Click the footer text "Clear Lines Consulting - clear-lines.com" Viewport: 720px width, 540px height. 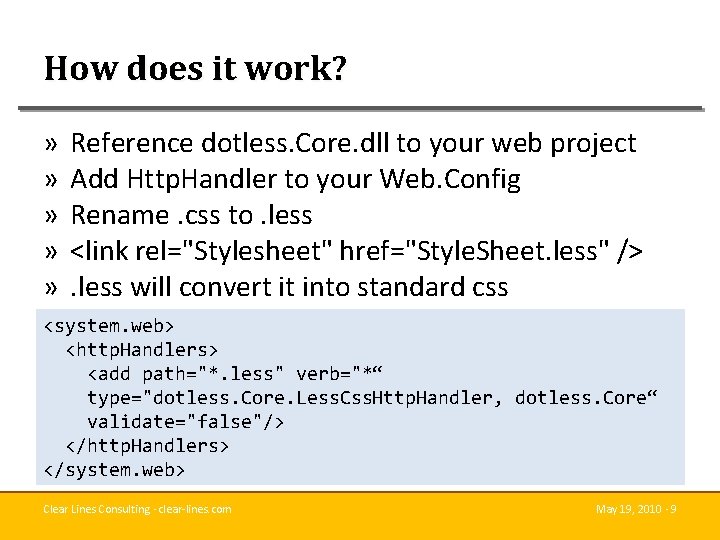(x=137, y=509)
